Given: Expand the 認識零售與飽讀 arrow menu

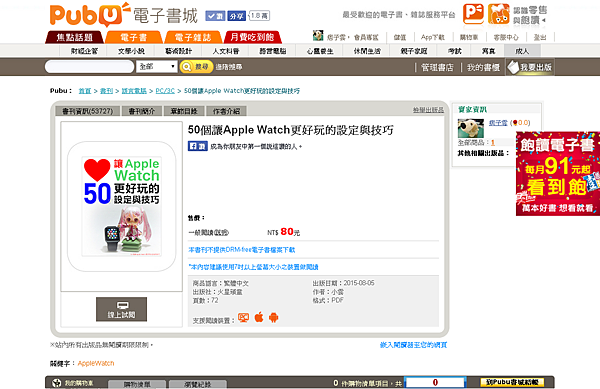Looking at the screenshot, I should click(544, 20).
